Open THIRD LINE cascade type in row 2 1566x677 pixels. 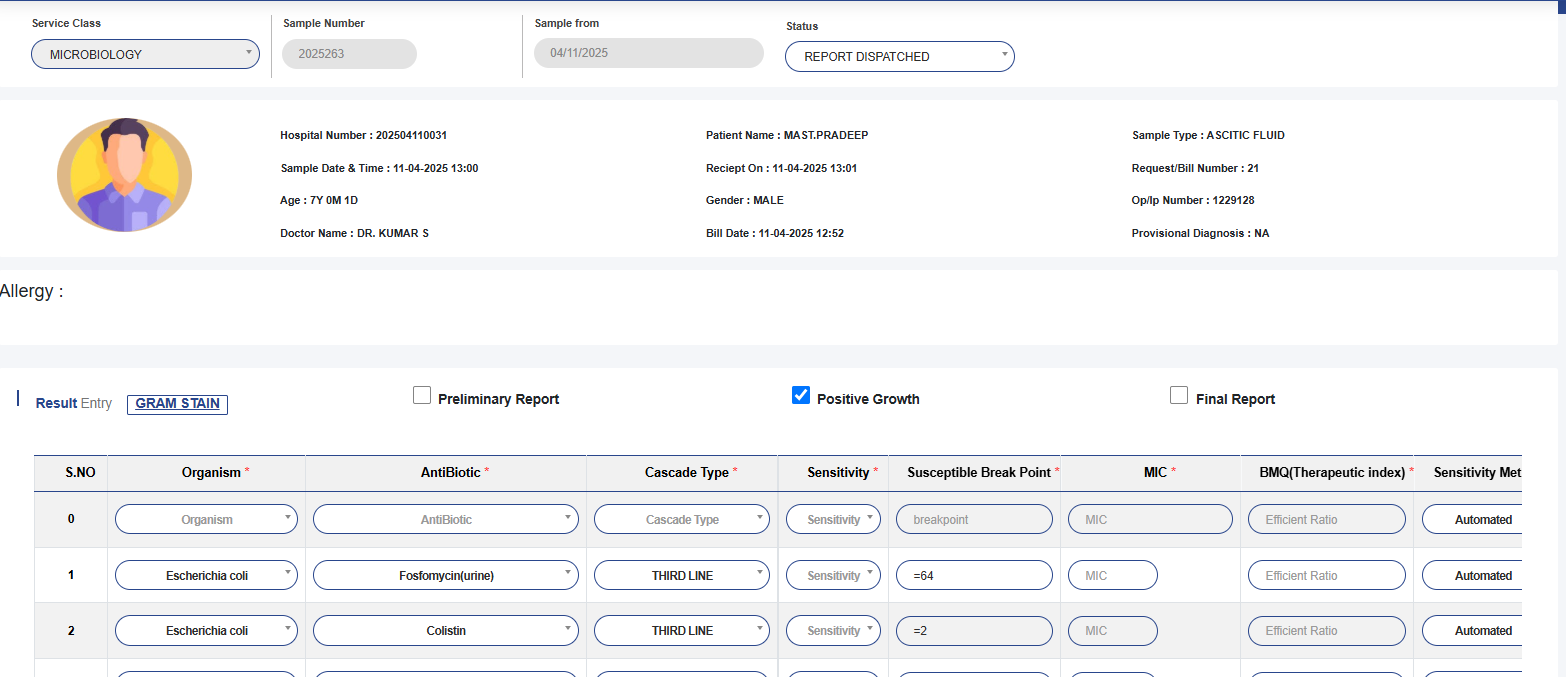(x=682, y=631)
